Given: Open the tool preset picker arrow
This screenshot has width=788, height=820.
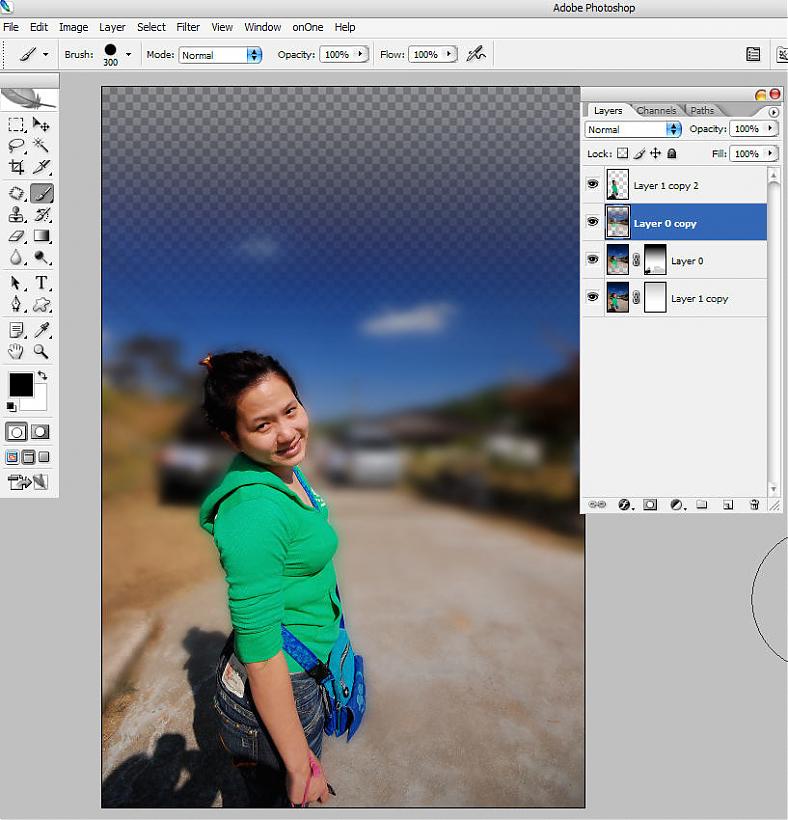Looking at the screenshot, I should coord(45,54).
